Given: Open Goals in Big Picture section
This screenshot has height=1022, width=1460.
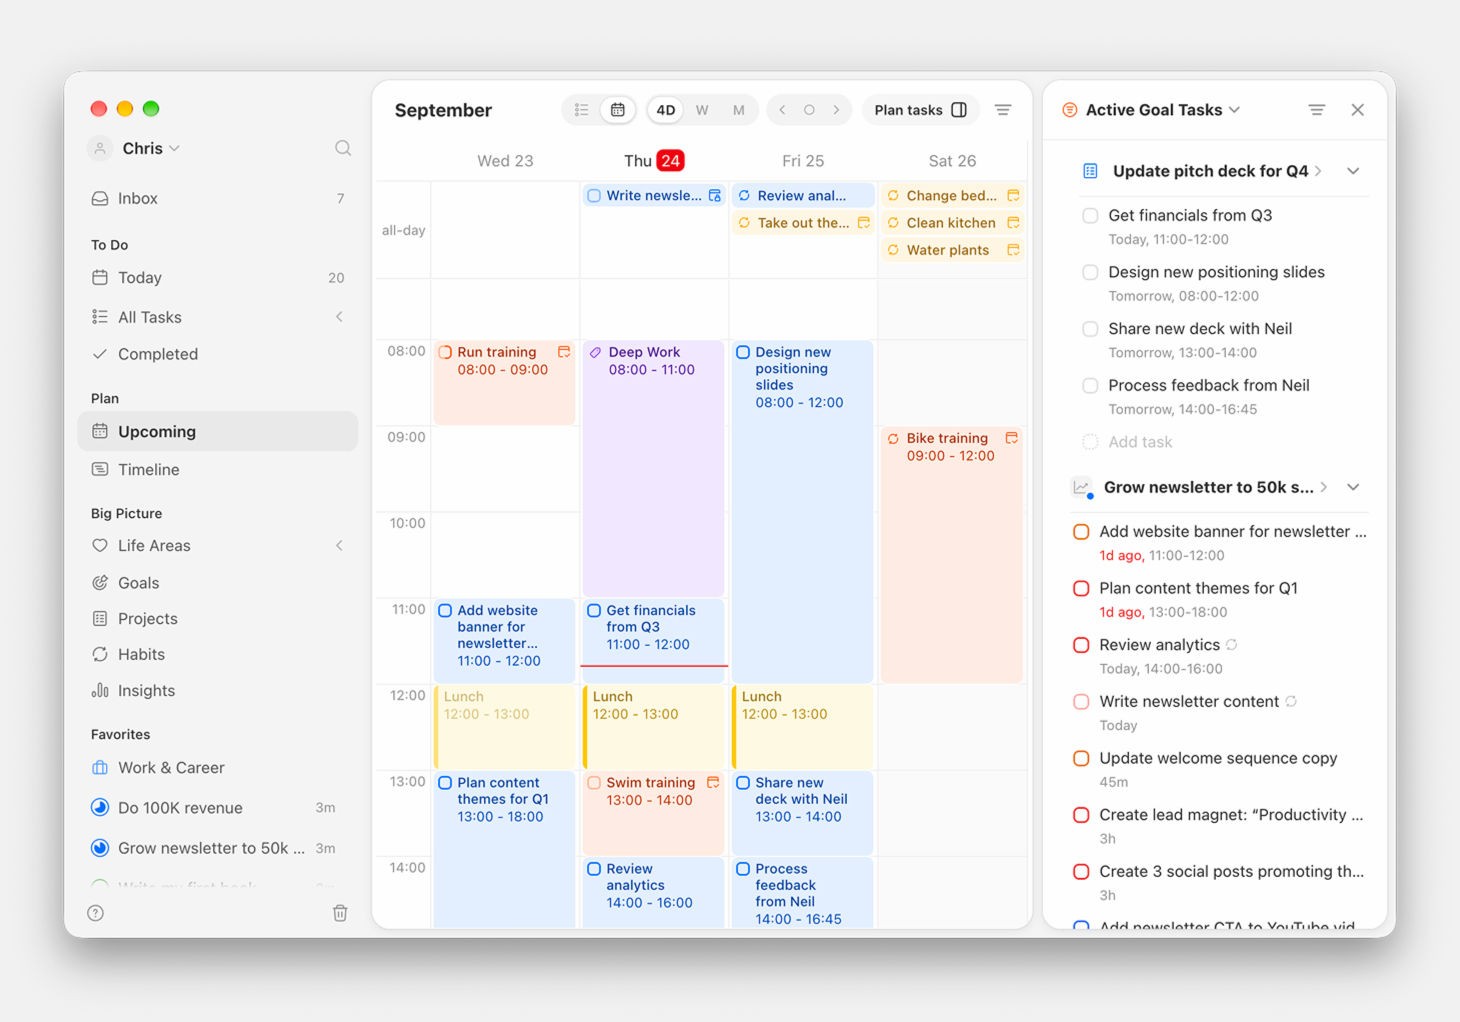Looking at the screenshot, I should click(218, 583).
